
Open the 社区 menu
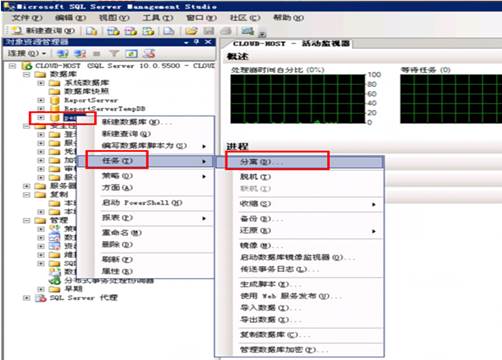[x=245, y=17]
